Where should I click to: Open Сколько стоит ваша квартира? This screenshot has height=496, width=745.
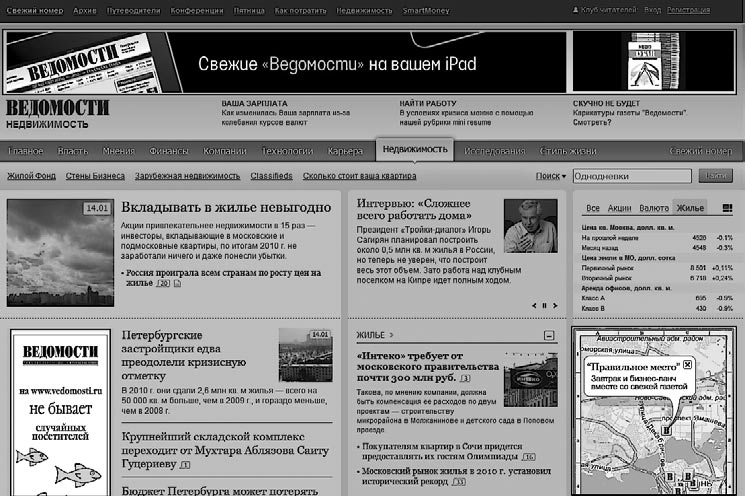coord(360,176)
